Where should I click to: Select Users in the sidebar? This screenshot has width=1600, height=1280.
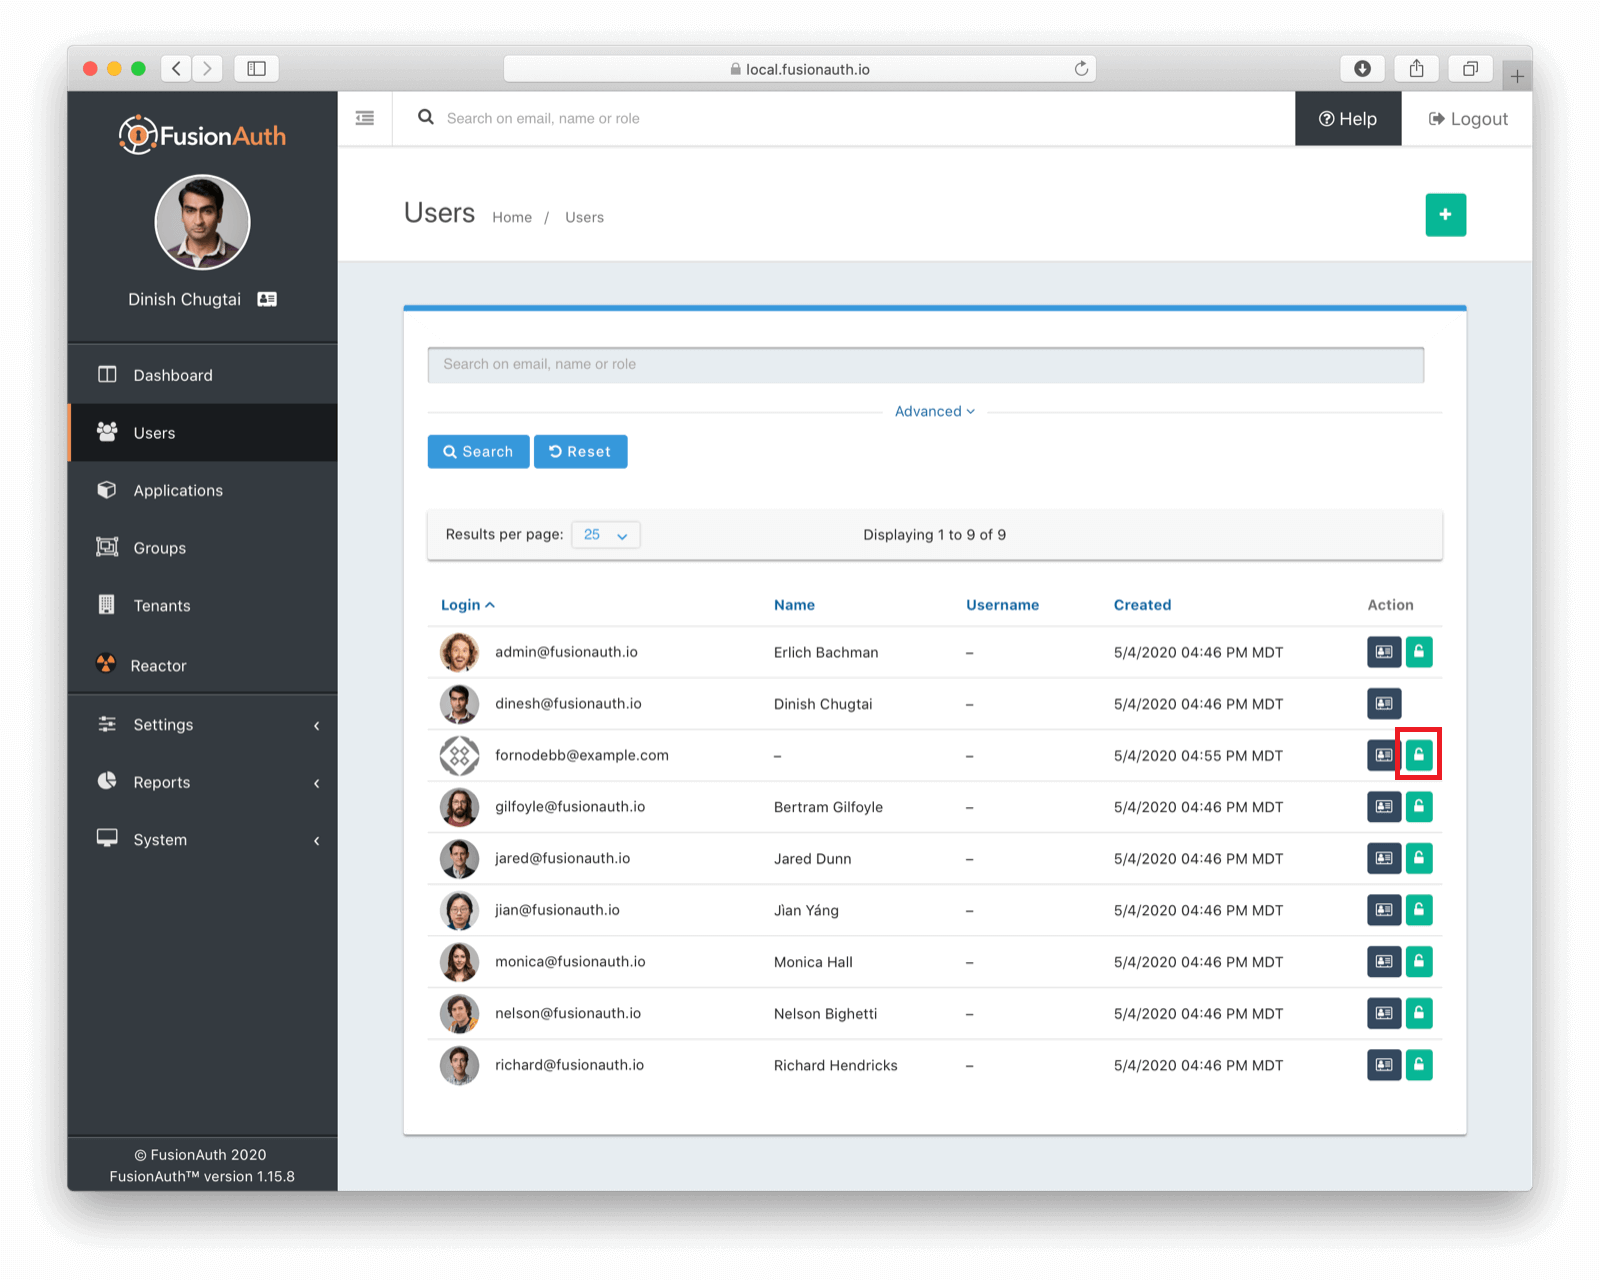point(202,433)
